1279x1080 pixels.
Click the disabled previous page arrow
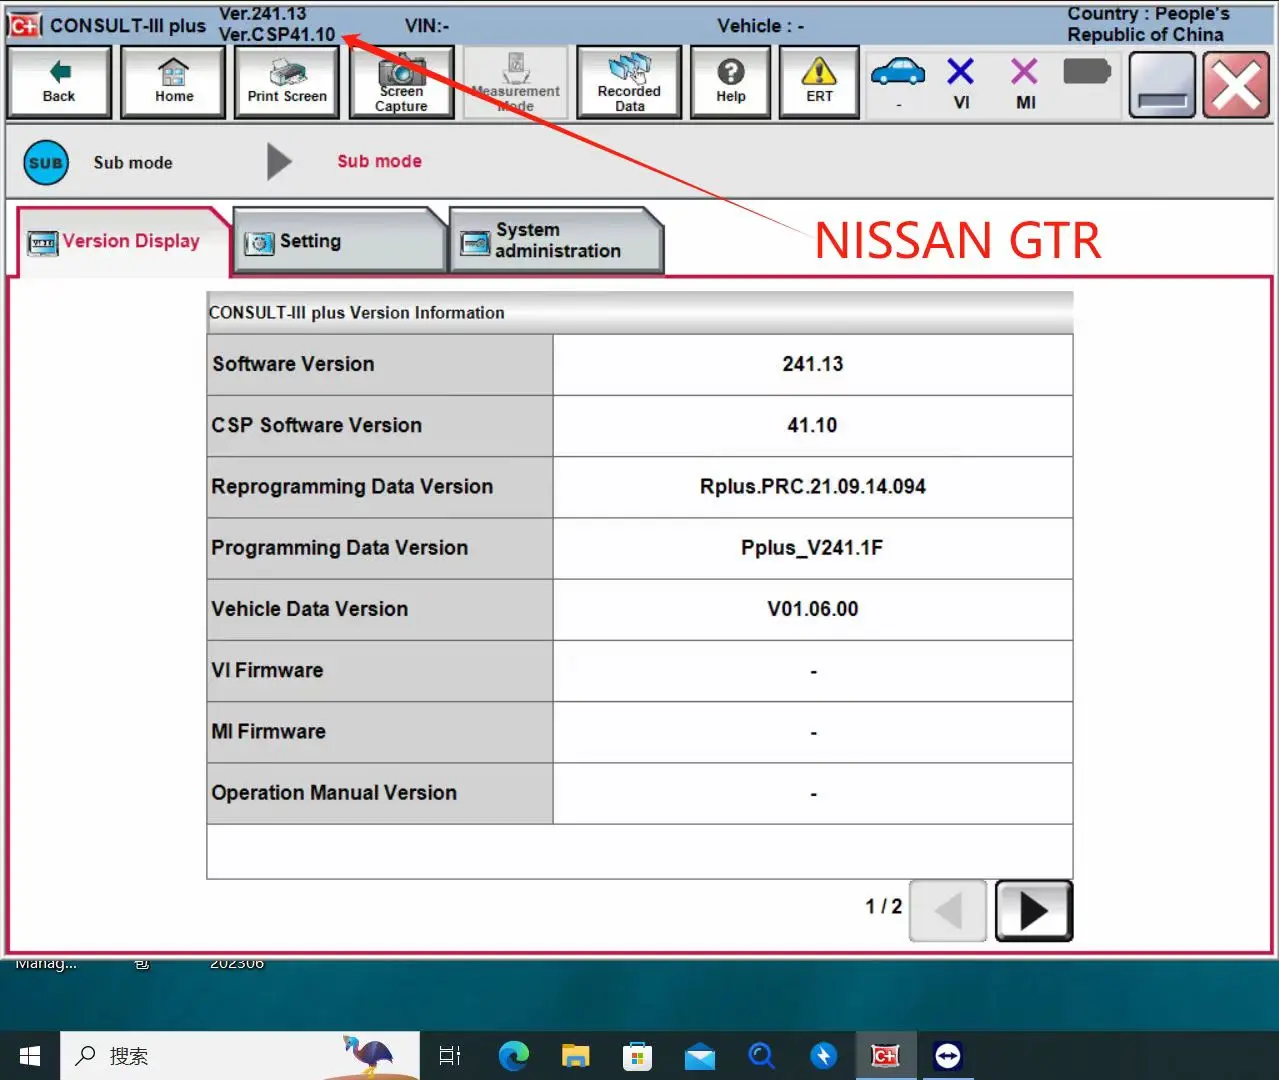[948, 911]
